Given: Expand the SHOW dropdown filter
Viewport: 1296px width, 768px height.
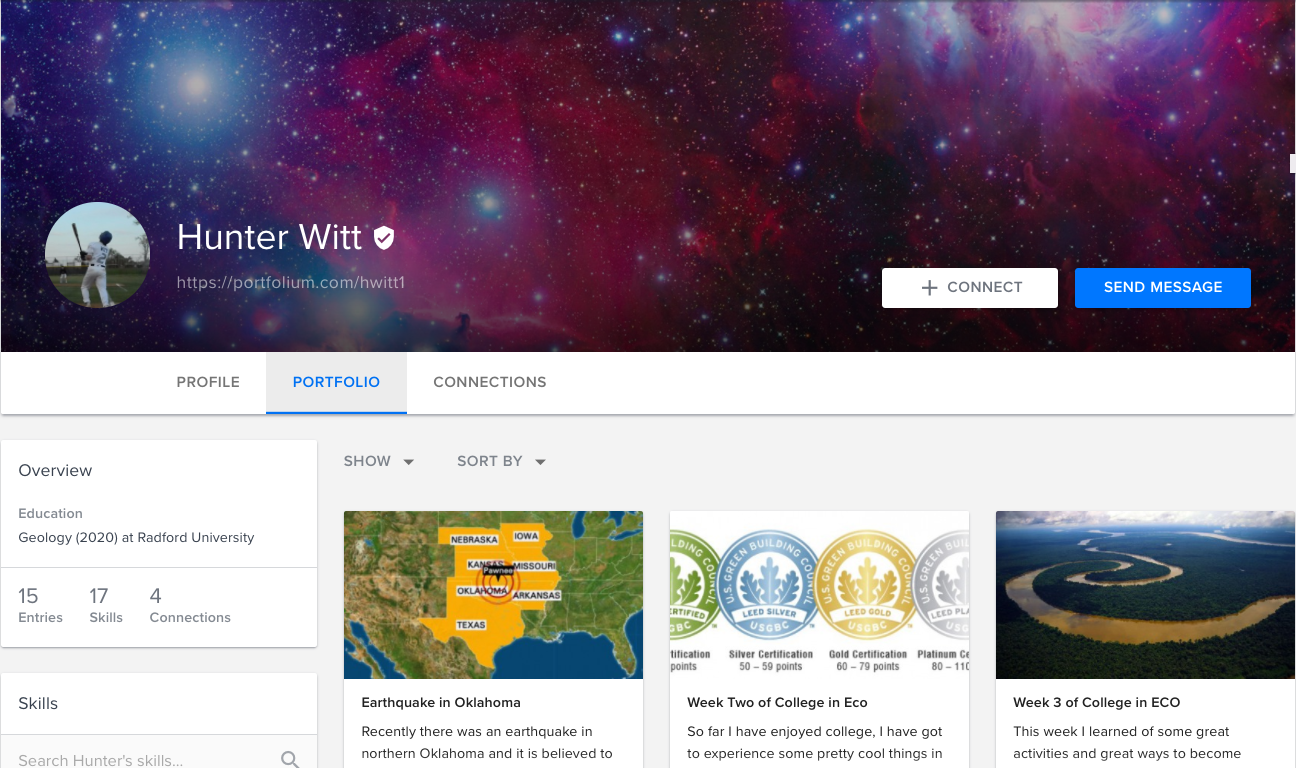Looking at the screenshot, I should point(379,461).
